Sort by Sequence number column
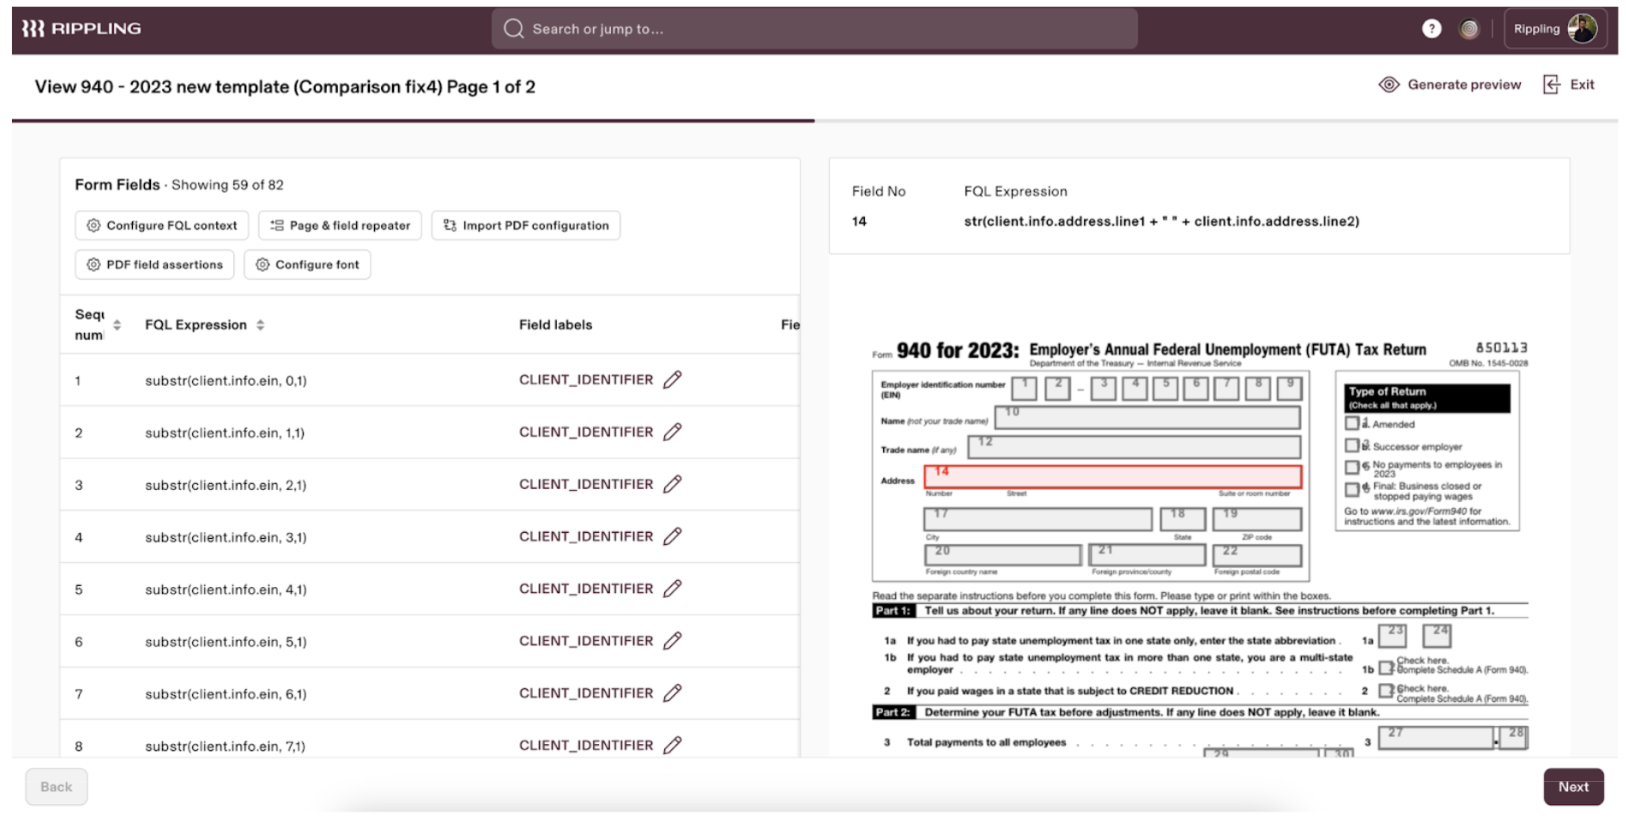Image resolution: width=1626 pixels, height=818 pixels. click(117, 325)
